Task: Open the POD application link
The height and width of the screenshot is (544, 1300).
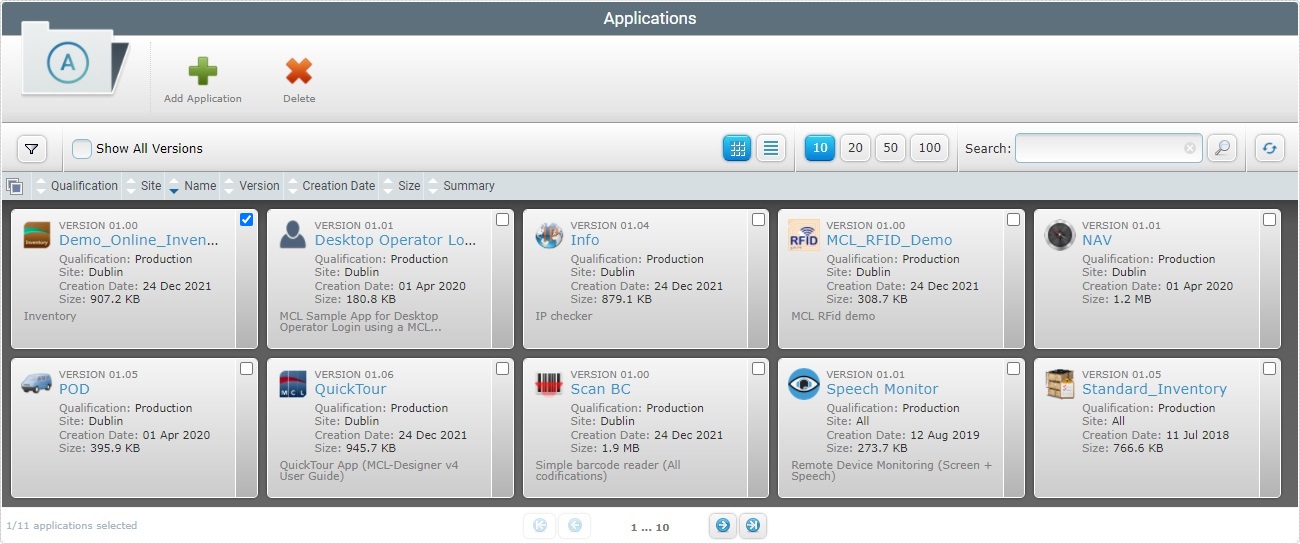Action: pos(74,389)
